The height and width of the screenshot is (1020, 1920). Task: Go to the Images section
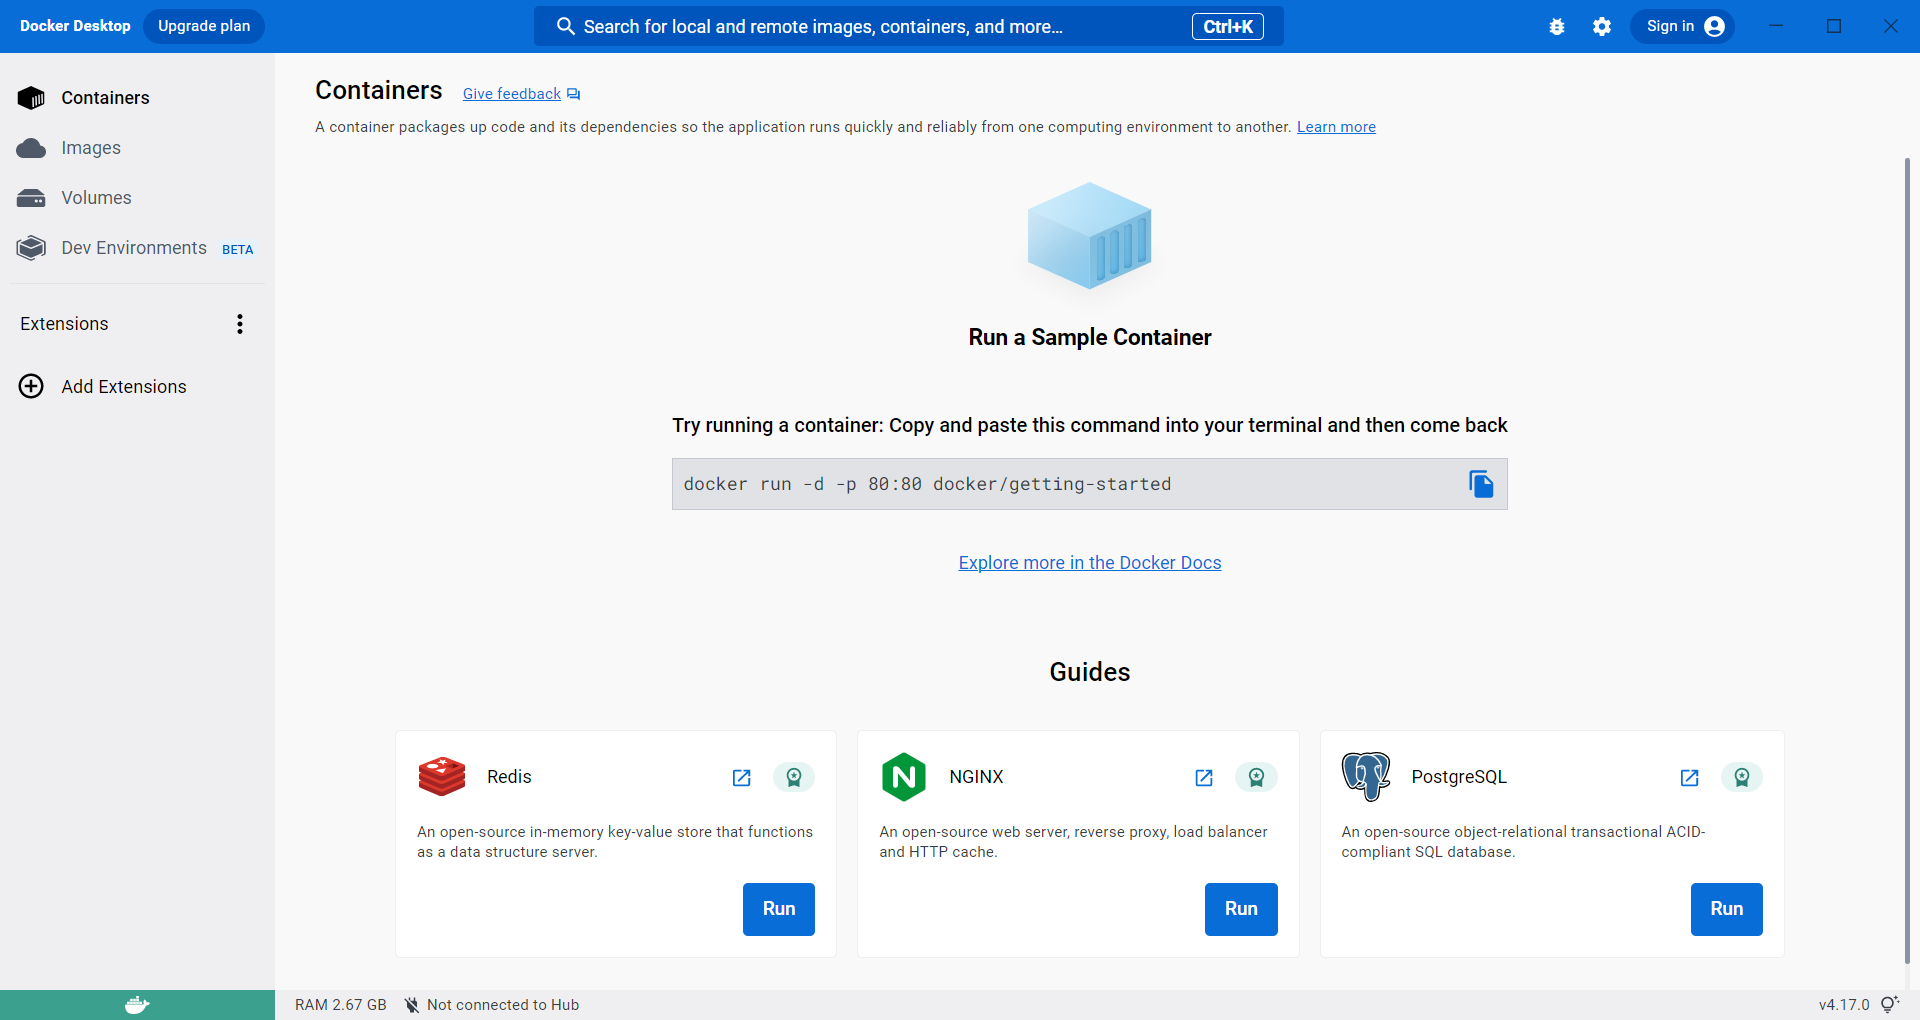(91, 148)
